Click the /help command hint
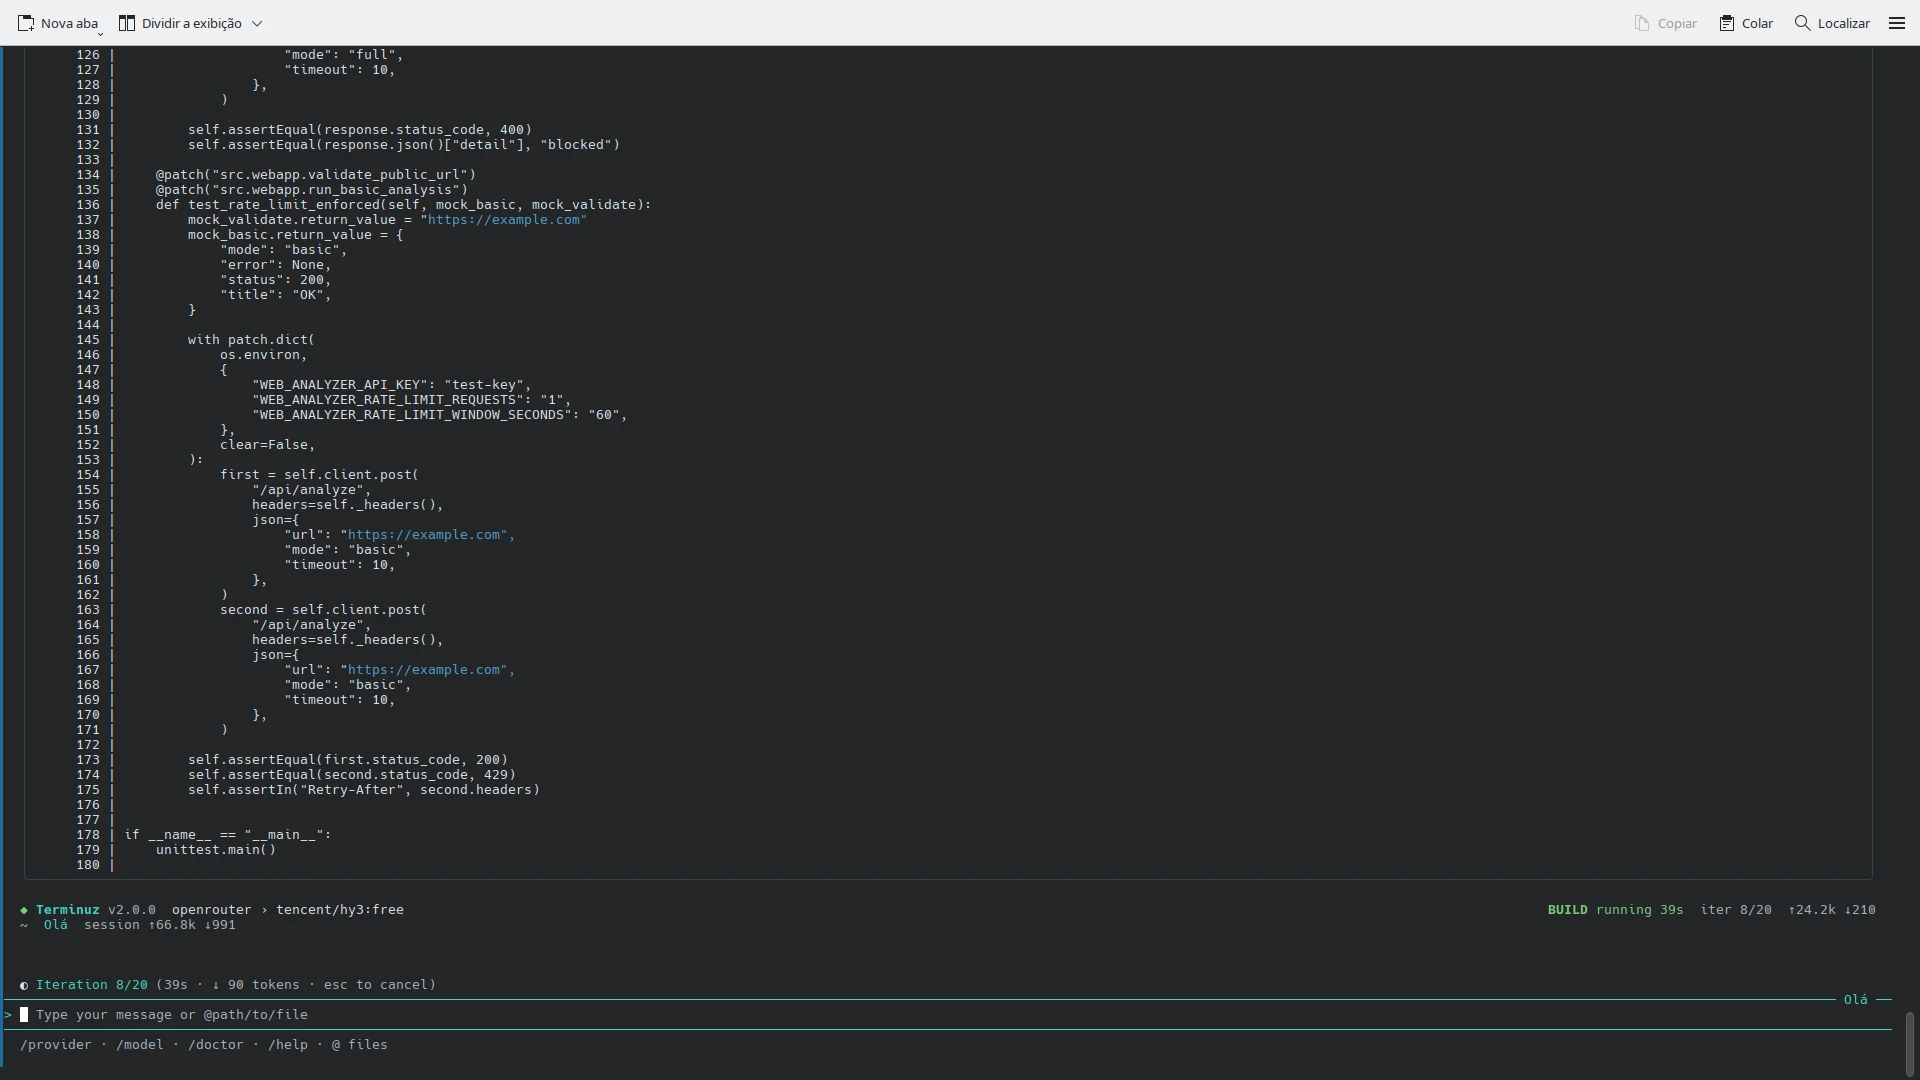 click(x=288, y=1044)
